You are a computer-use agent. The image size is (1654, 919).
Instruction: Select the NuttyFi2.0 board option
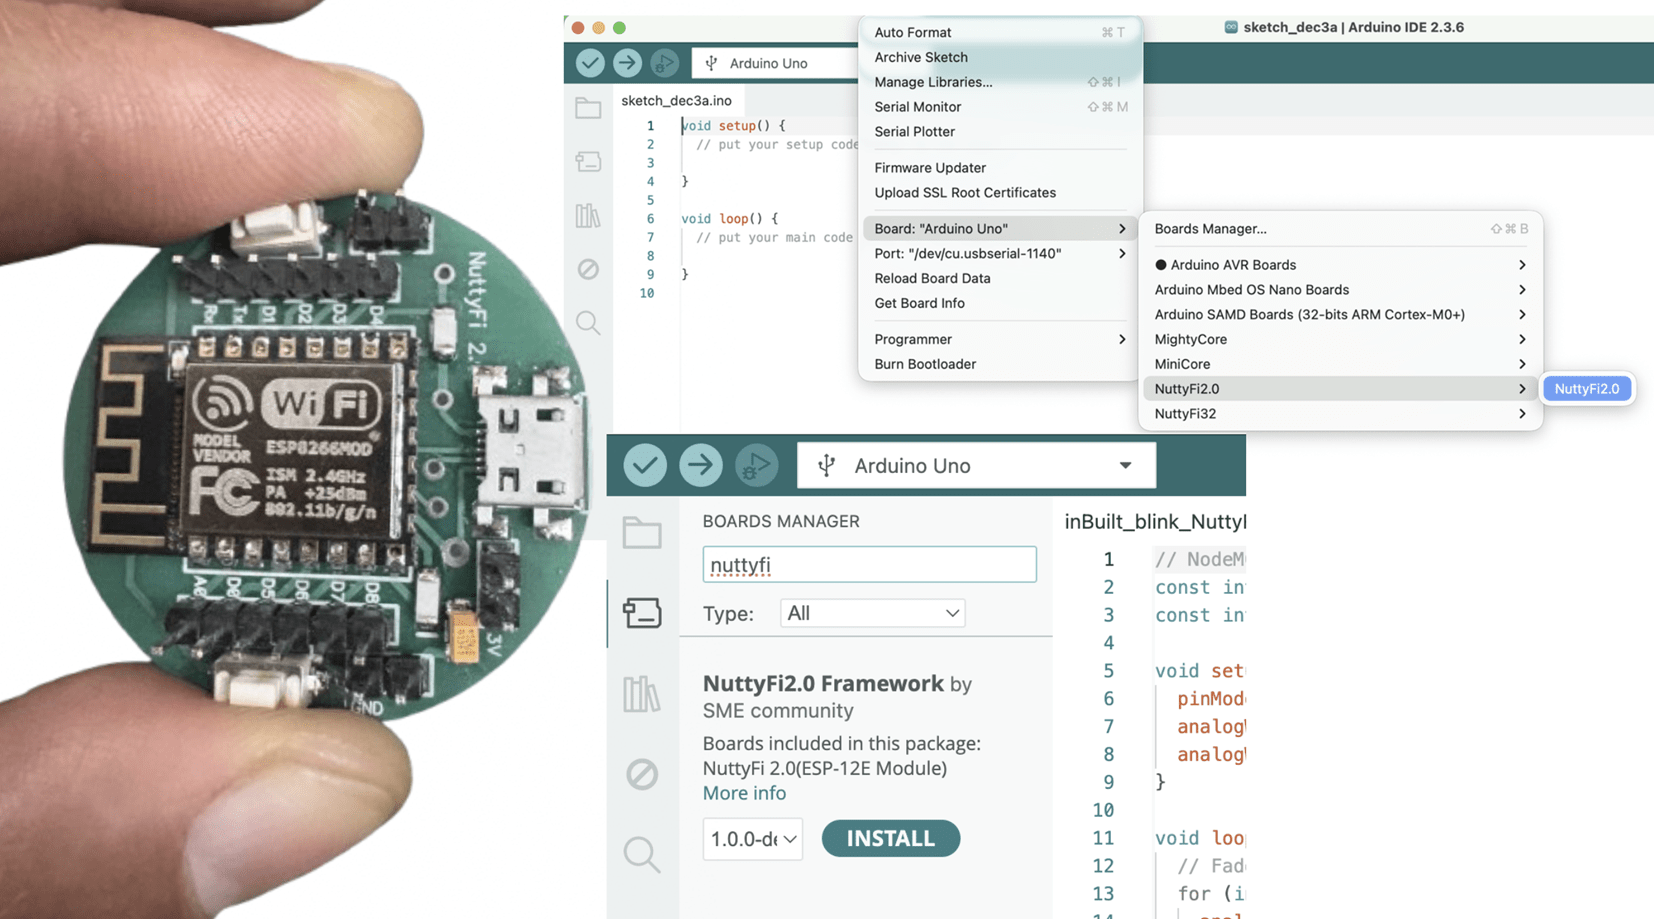click(1586, 389)
